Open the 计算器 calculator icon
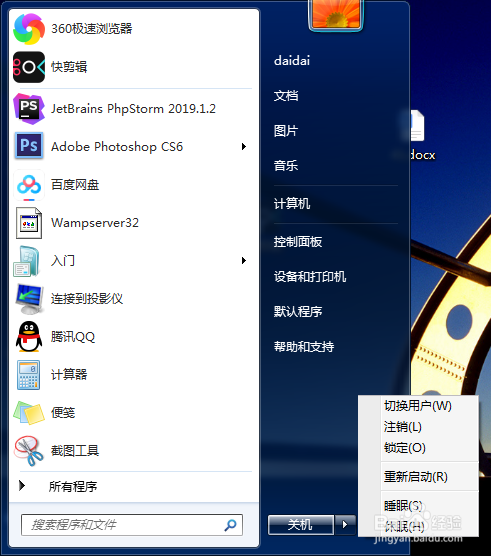Image resolution: width=491 pixels, height=556 pixels. coord(29,375)
